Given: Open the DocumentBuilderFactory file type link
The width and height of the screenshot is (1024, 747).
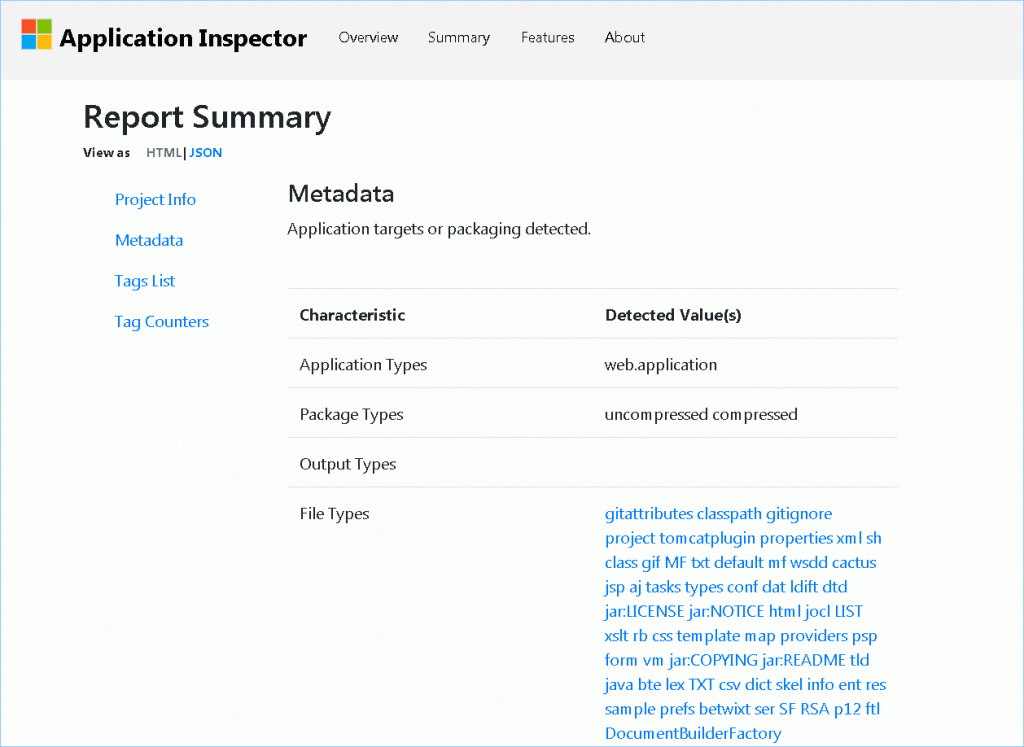Looking at the screenshot, I should pos(692,734).
